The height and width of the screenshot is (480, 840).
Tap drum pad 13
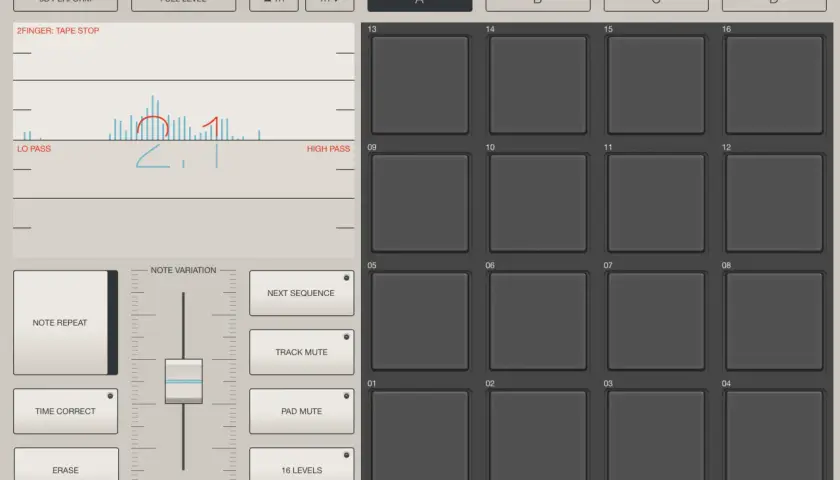[420, 85]
